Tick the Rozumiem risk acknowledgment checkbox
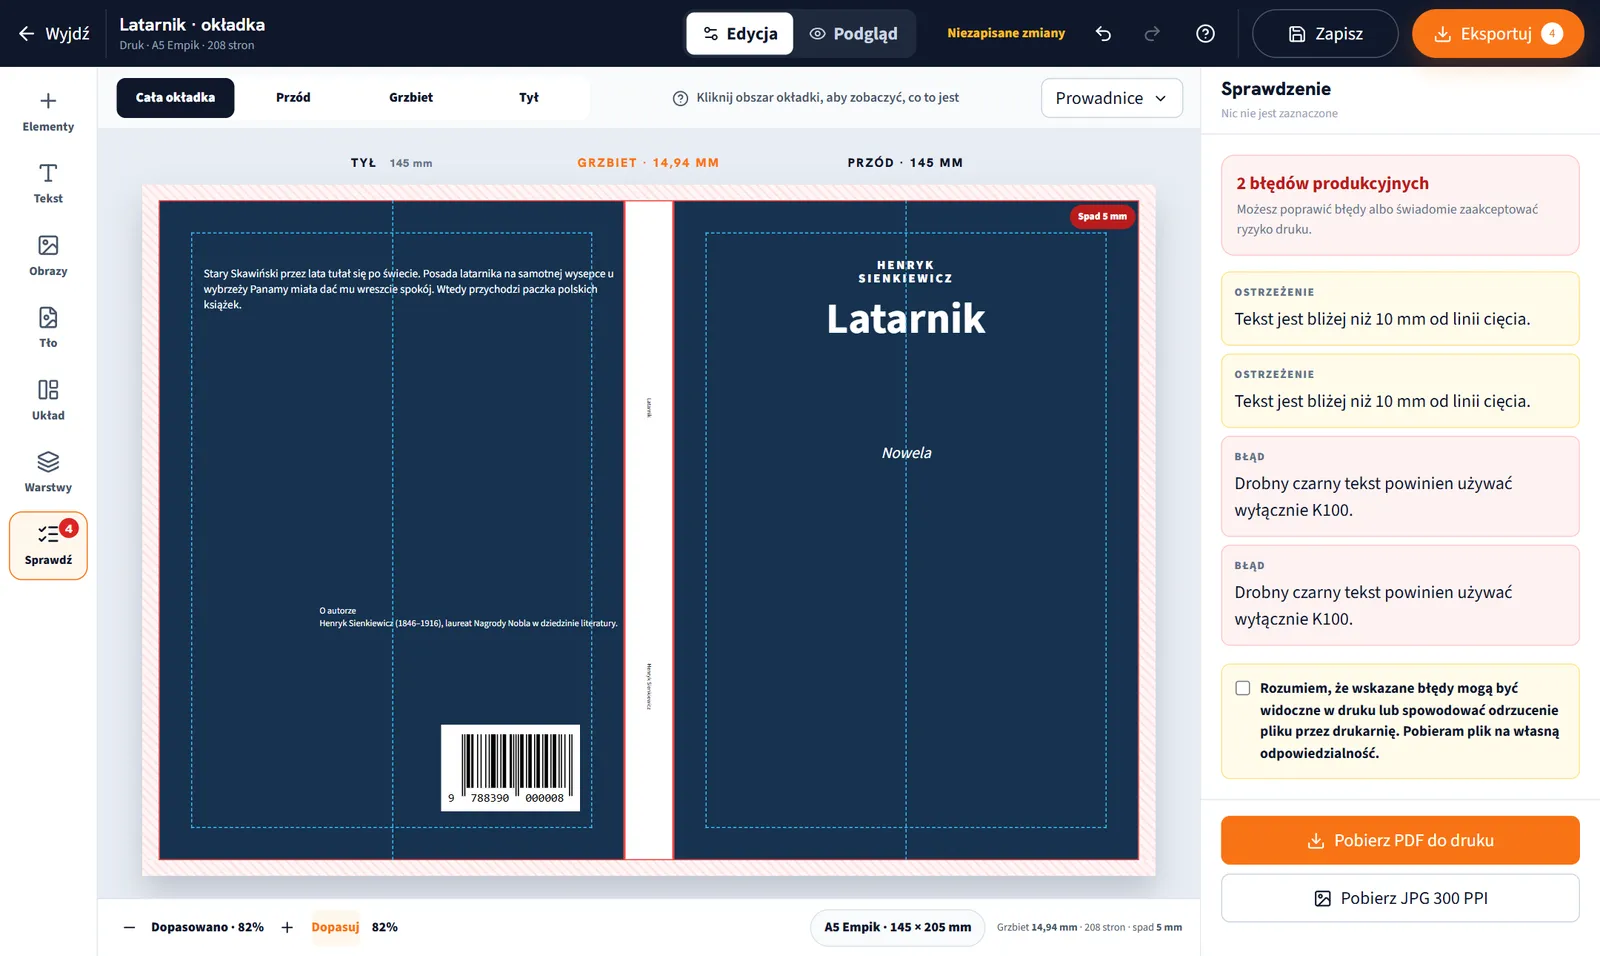Viewport: 1600px width, 956px height. click(x=1242, y=688)
